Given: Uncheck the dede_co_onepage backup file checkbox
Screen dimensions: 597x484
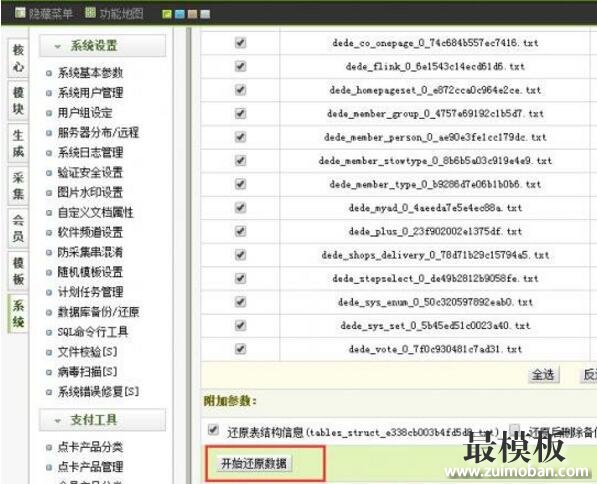Looking at the screenshot, I should click(240, 43).
